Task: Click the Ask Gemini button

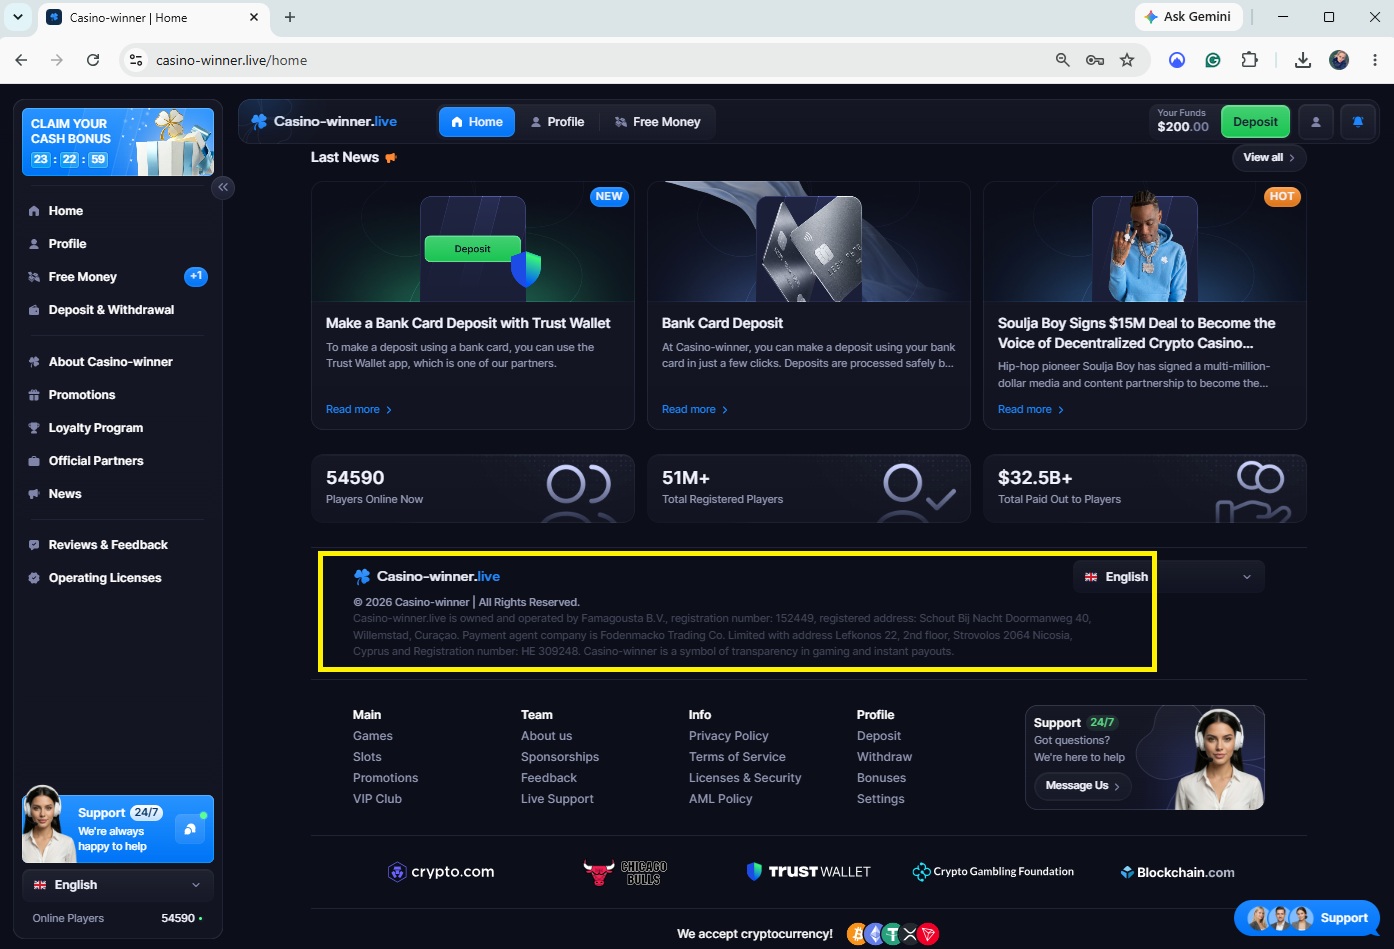Action: pyautogui.click(x=1189, y=17)
